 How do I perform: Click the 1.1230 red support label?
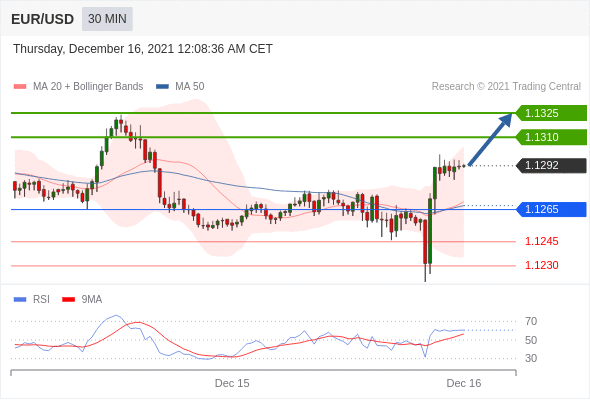541,265
